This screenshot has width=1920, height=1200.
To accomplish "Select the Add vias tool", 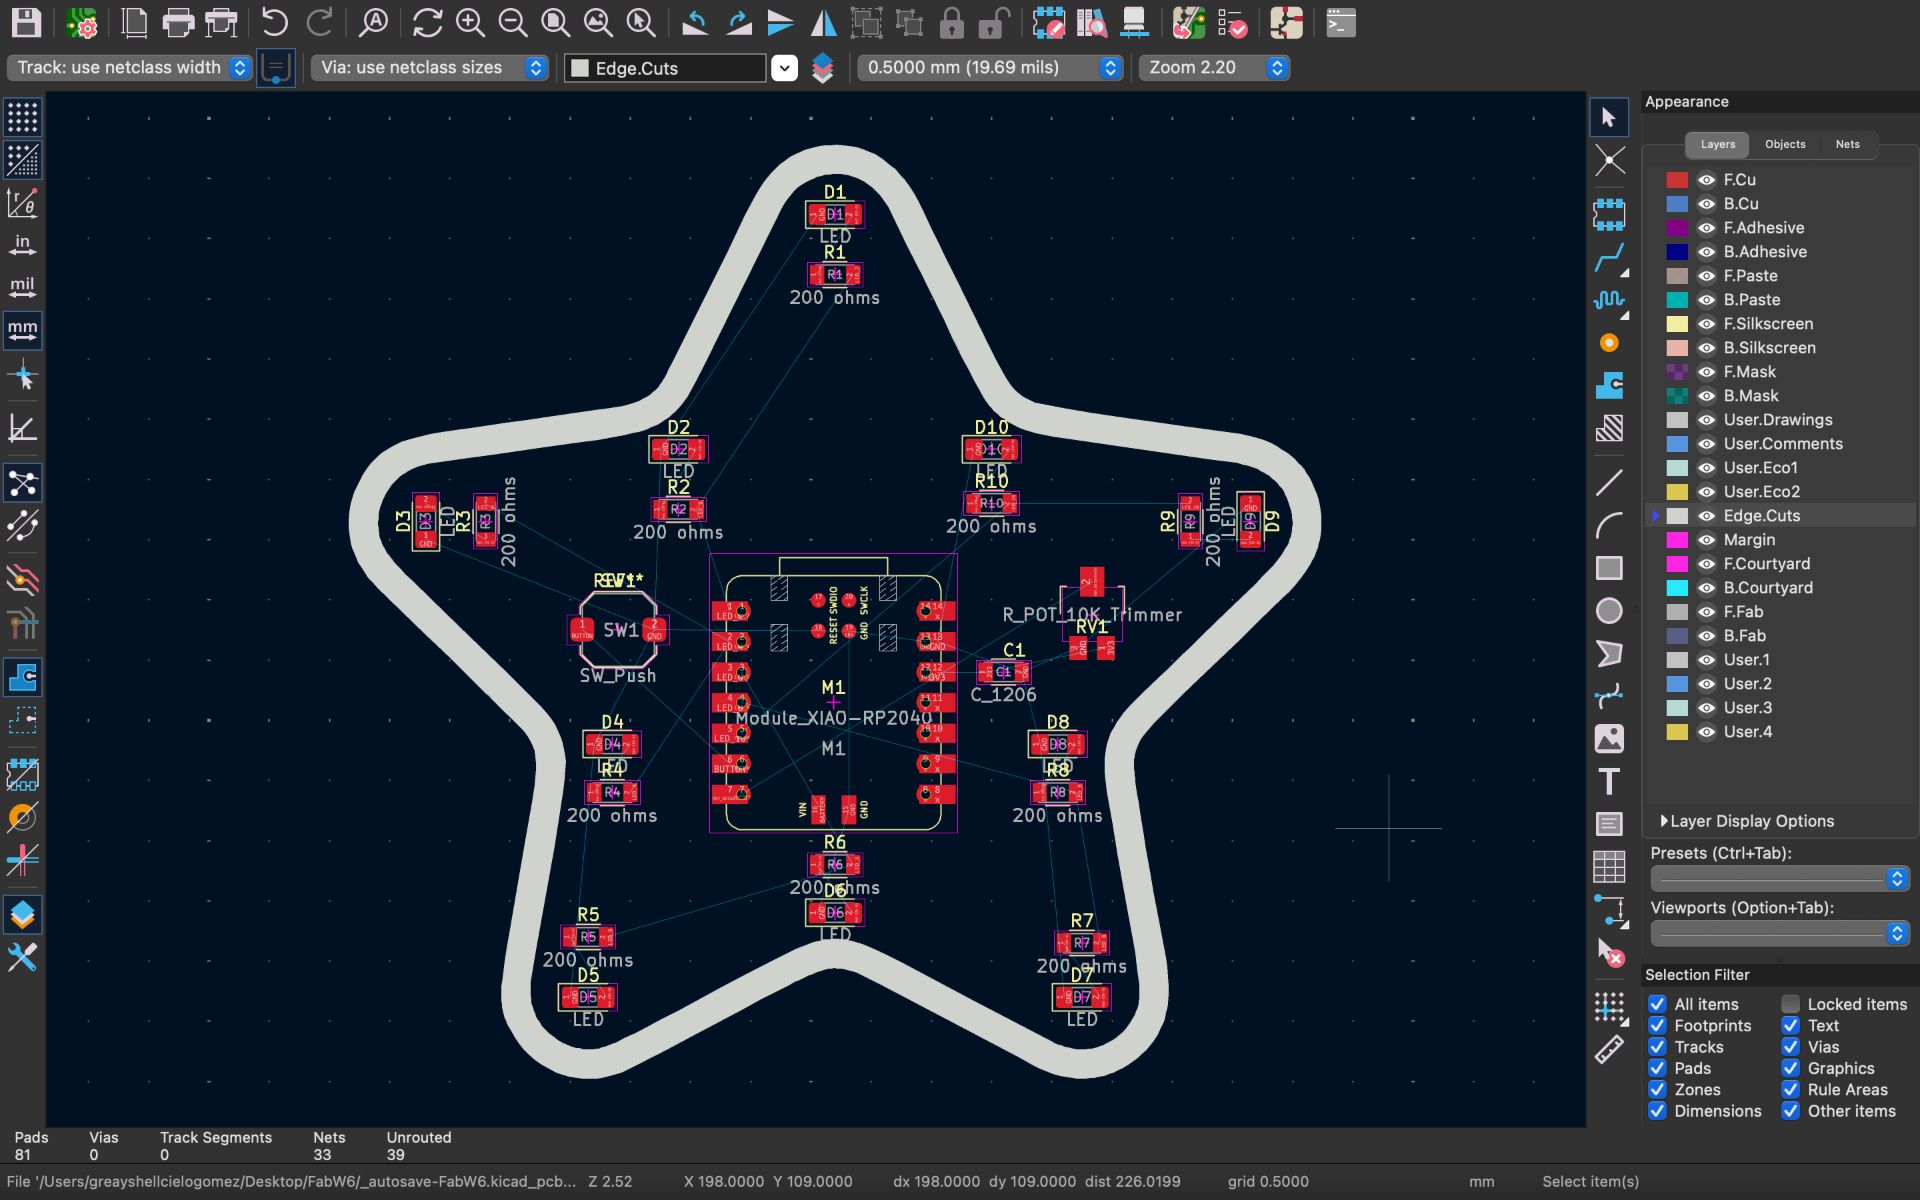I will click(1608, 343).
